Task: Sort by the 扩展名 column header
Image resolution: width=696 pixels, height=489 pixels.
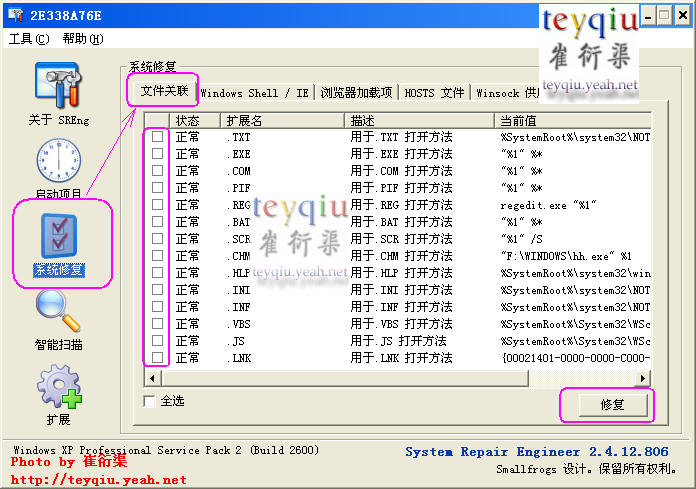Action: [x=282, y=120]
